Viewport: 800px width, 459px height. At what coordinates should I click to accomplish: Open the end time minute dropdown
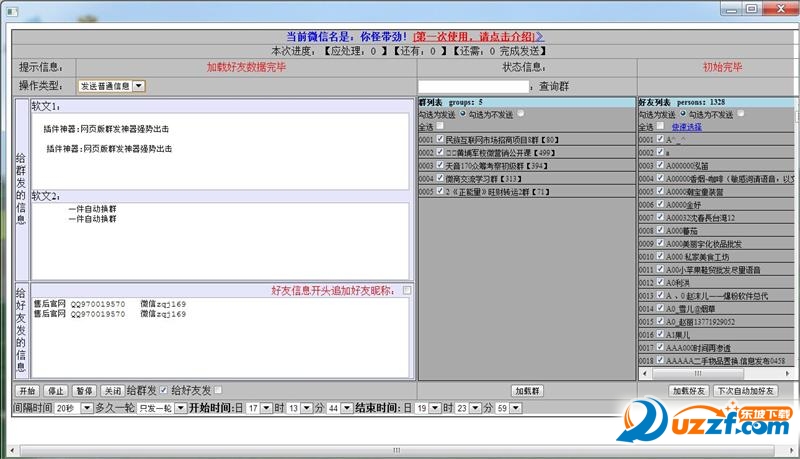click(508, 408)
